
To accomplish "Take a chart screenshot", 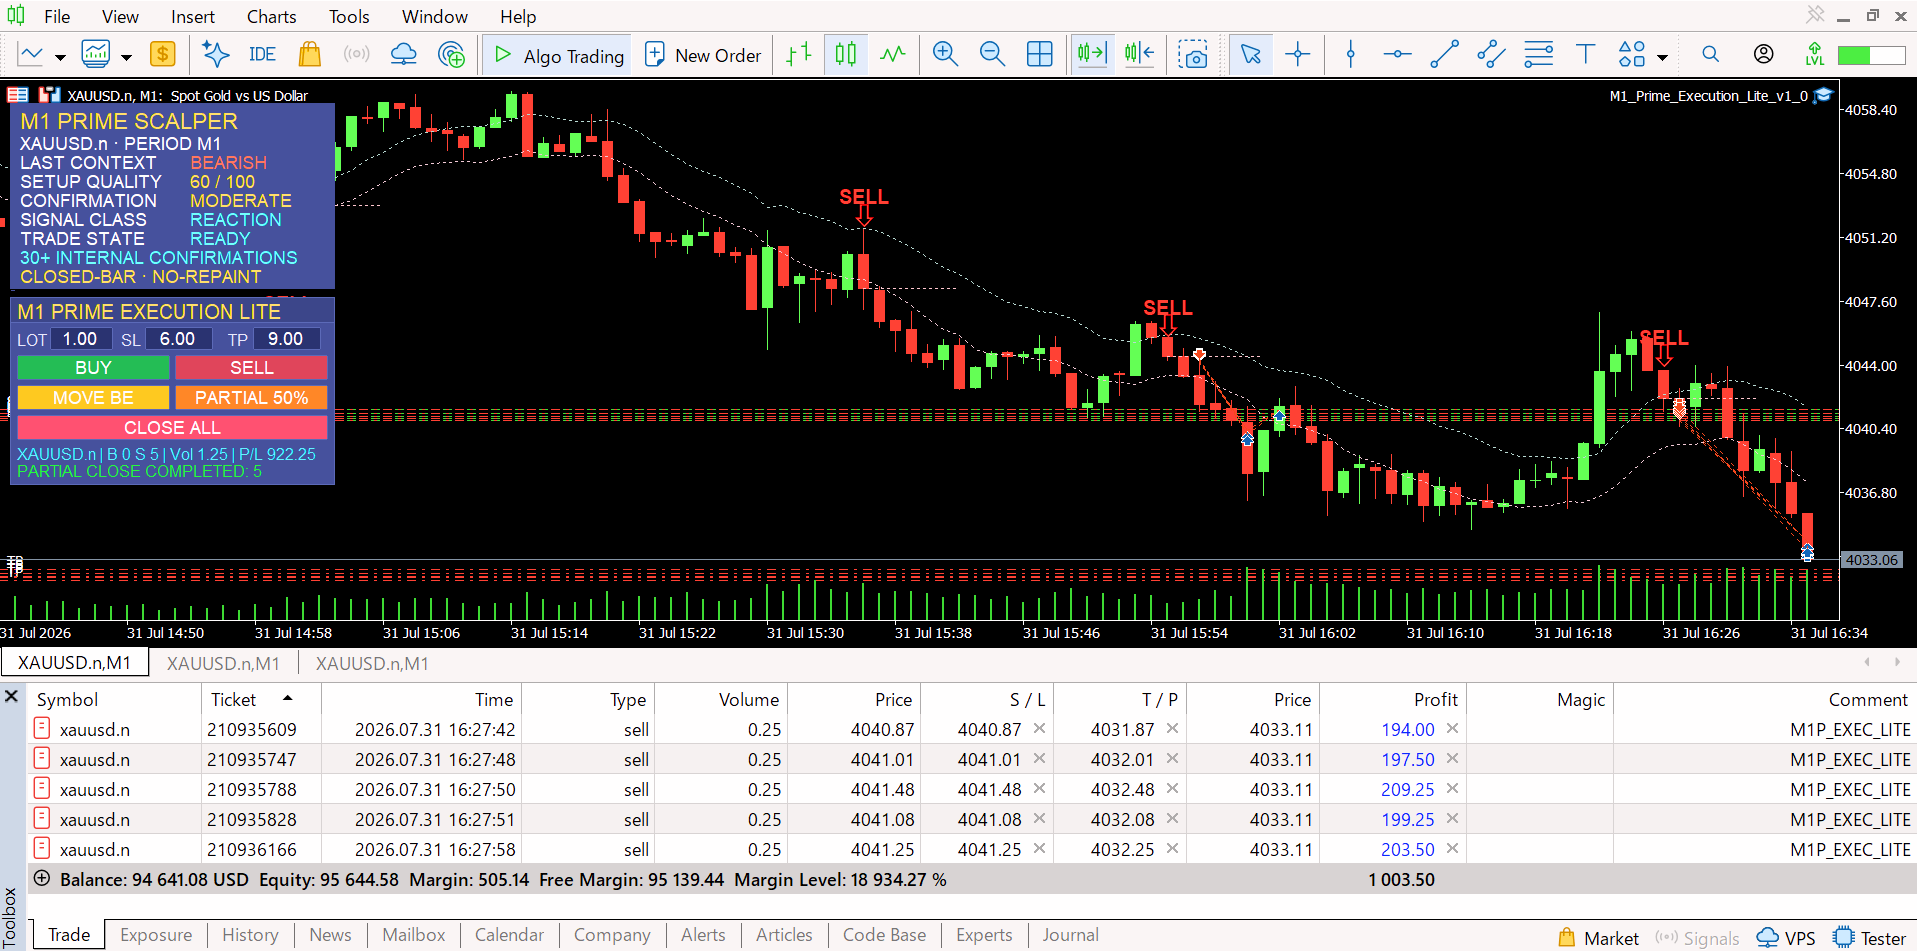I will 1193,54.
